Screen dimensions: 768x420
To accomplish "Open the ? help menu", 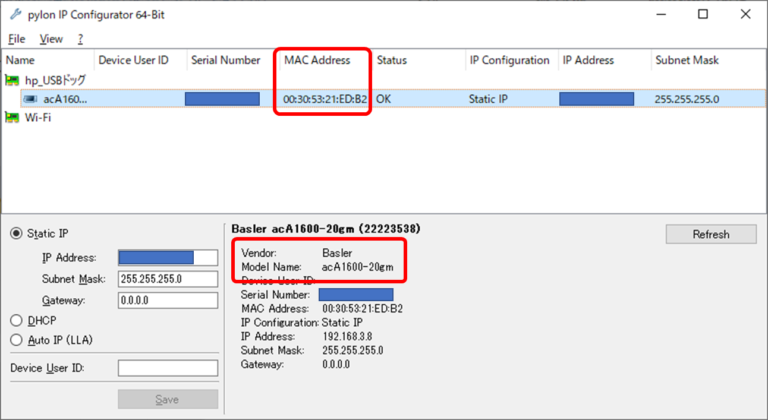I will click(80, 39).
